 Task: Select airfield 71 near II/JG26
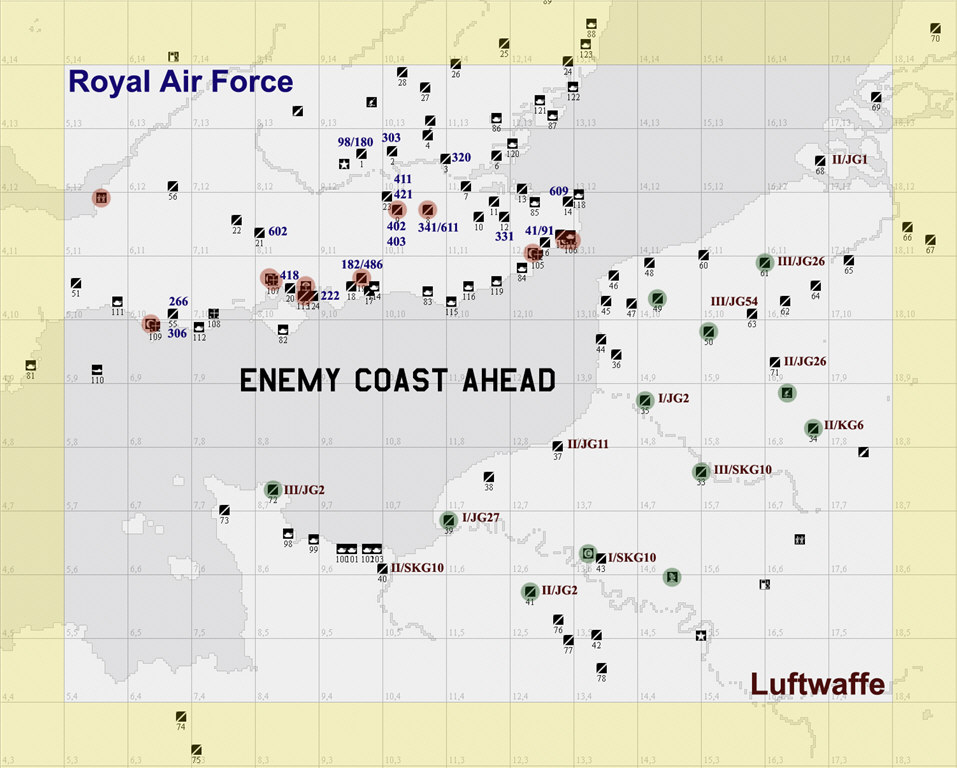click(775, 362)
